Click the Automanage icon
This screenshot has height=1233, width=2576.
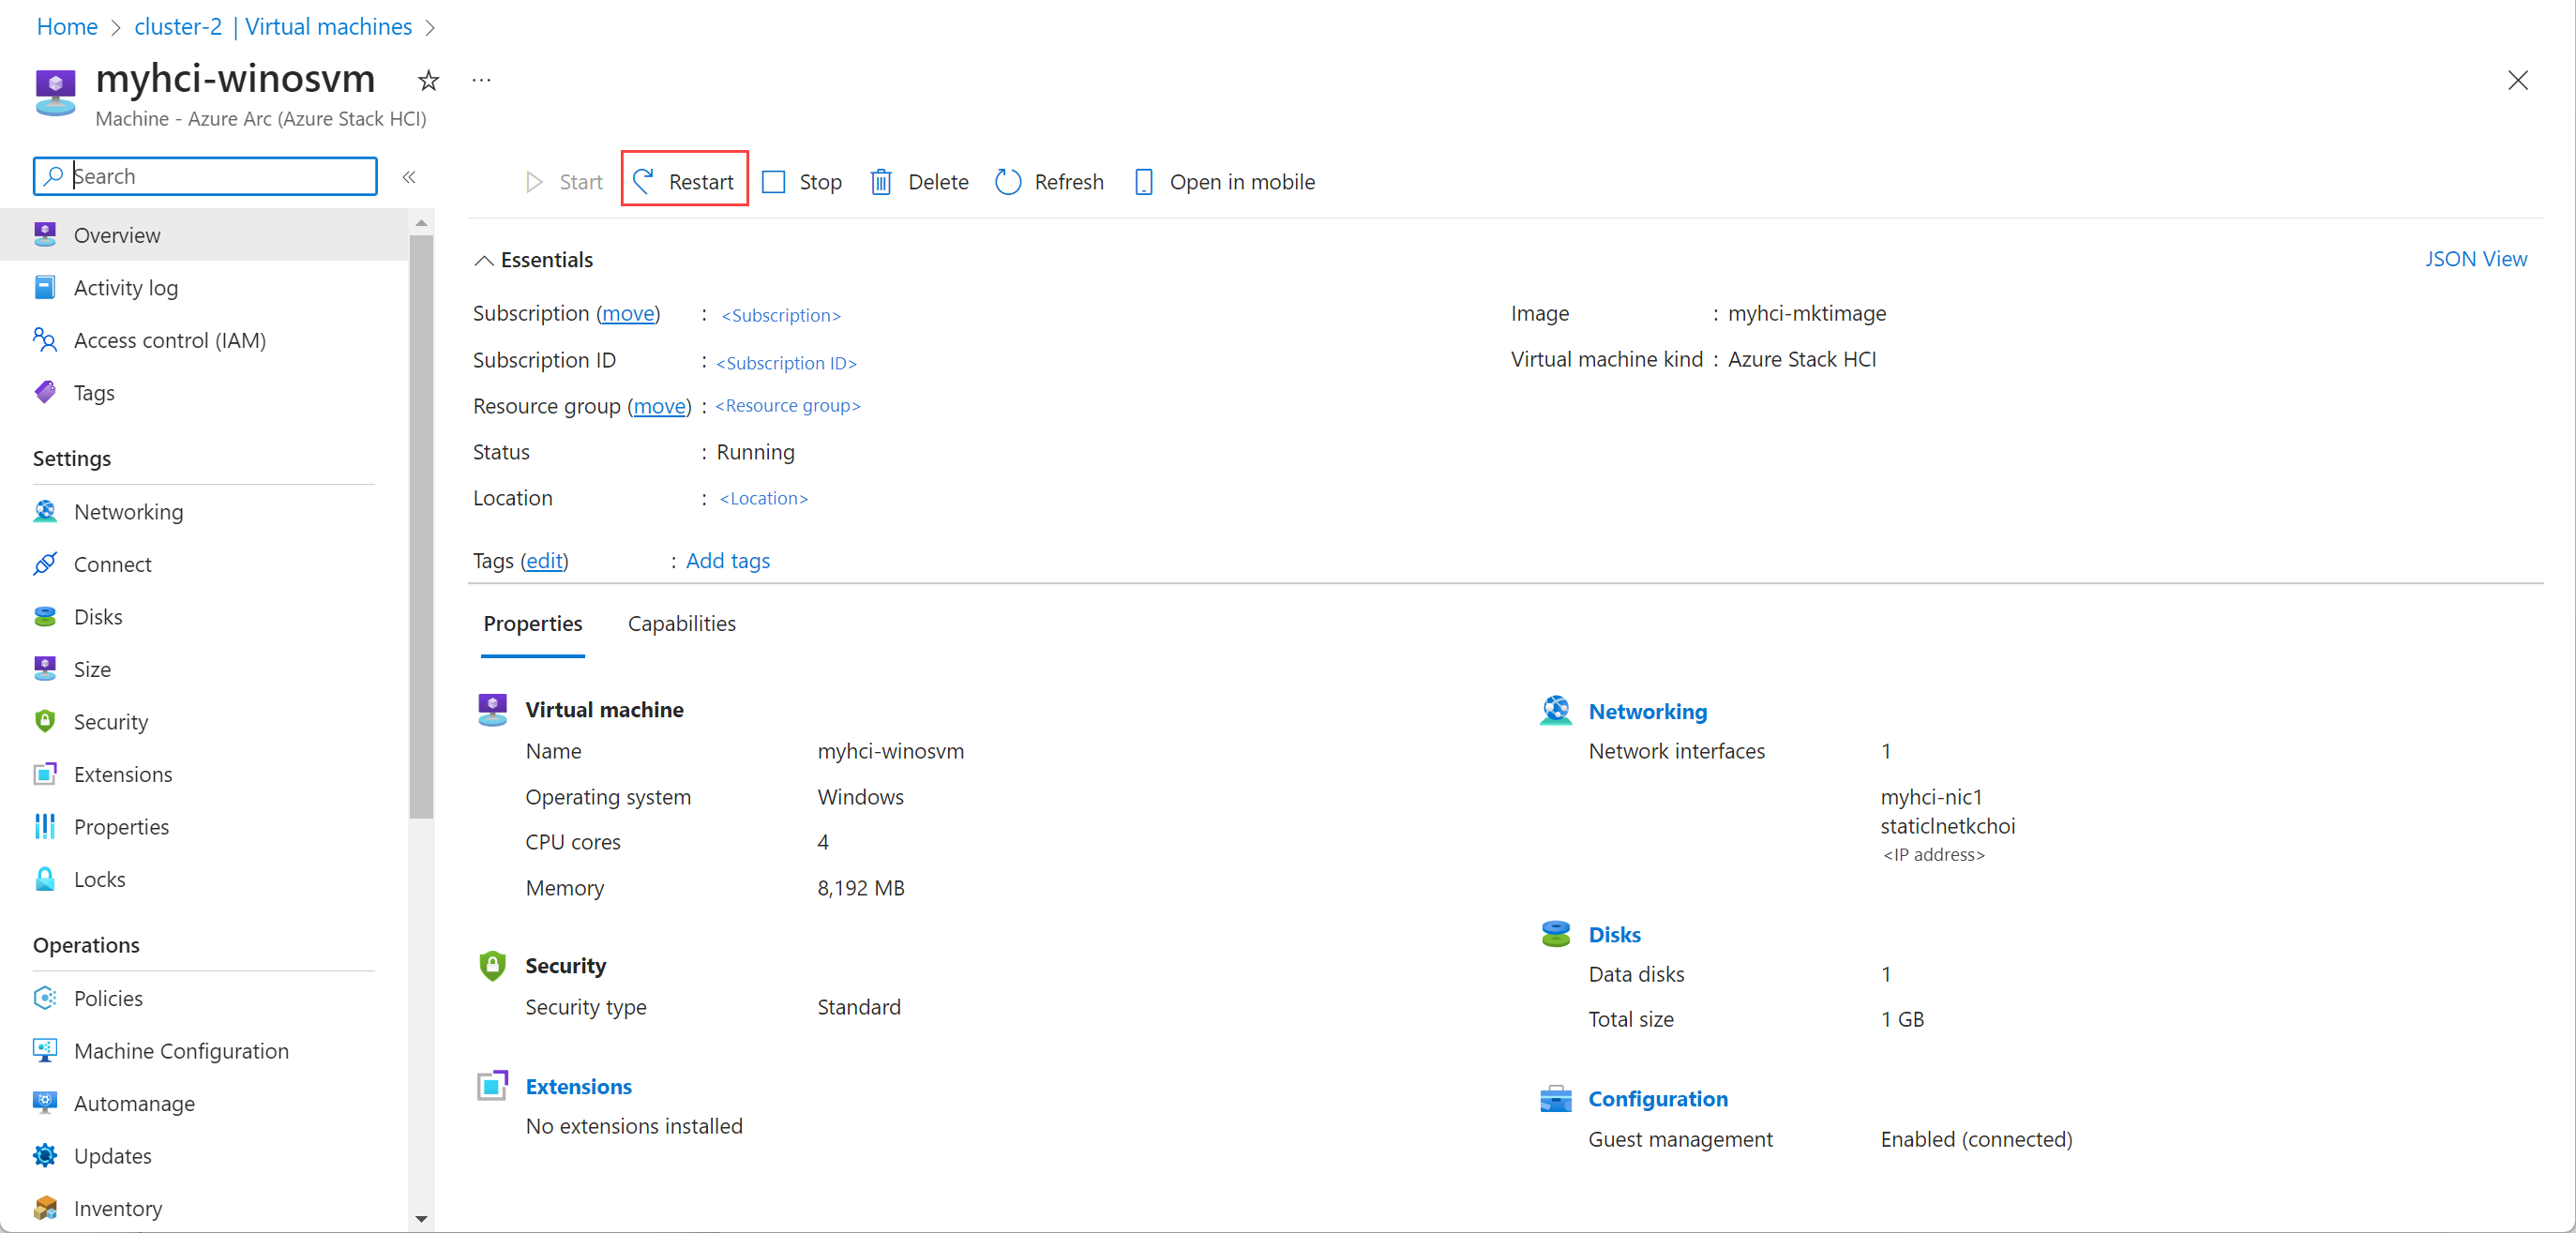point(45,1103)
